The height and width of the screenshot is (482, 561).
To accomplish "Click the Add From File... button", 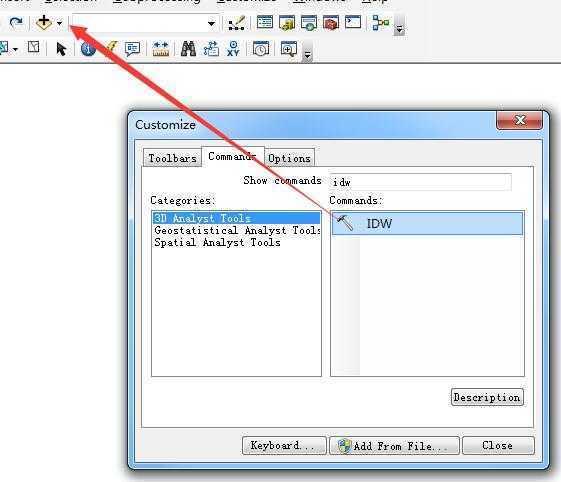I will 394,446.
